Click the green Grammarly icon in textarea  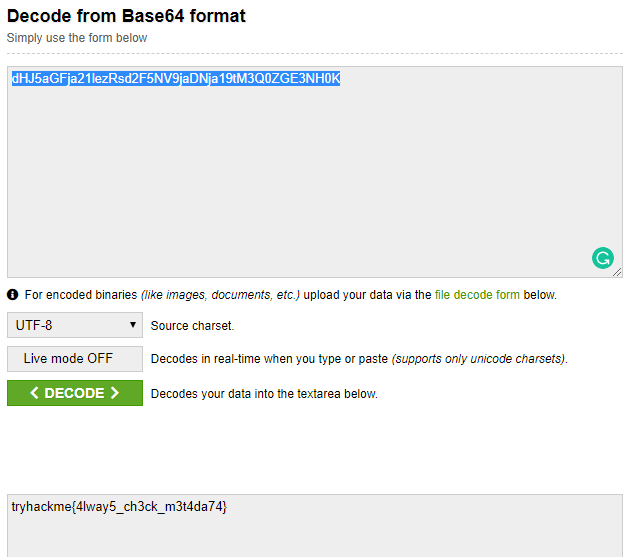[602, 259]
